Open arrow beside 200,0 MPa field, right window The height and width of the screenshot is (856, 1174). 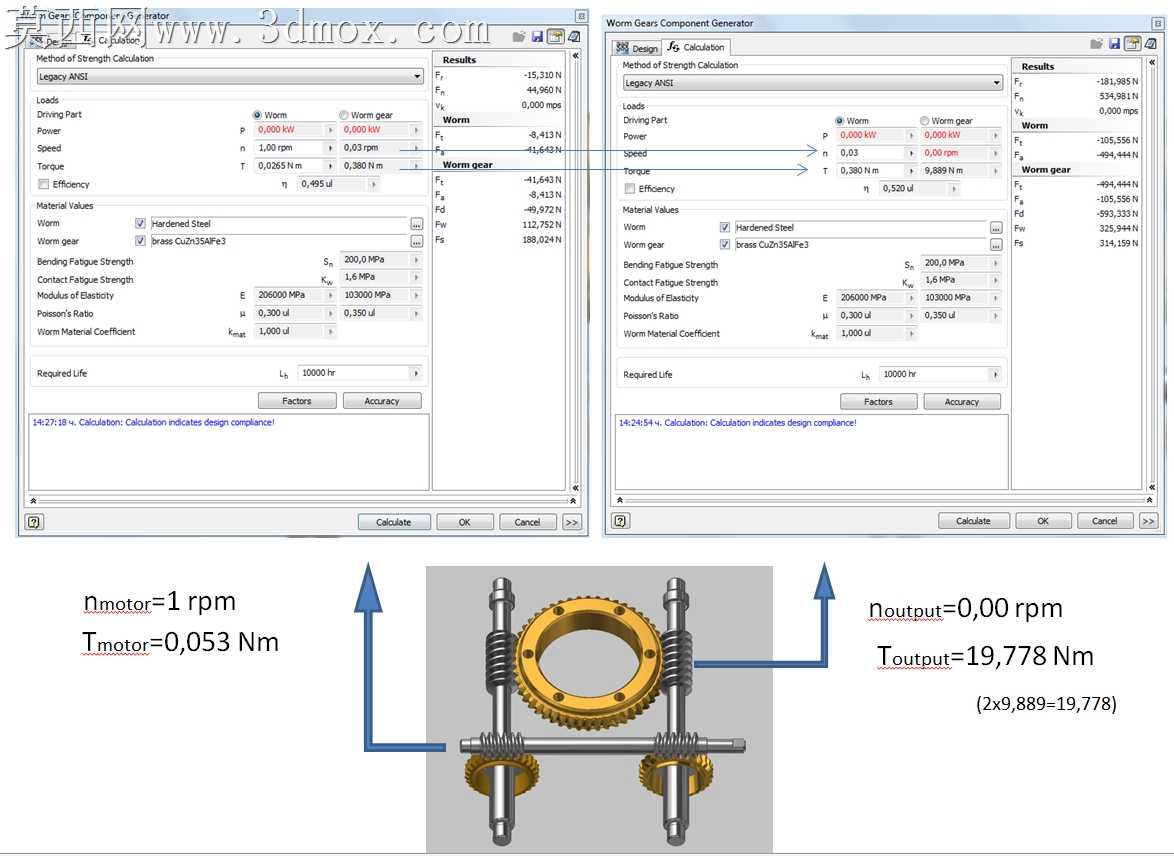click(x=995, y=263)
